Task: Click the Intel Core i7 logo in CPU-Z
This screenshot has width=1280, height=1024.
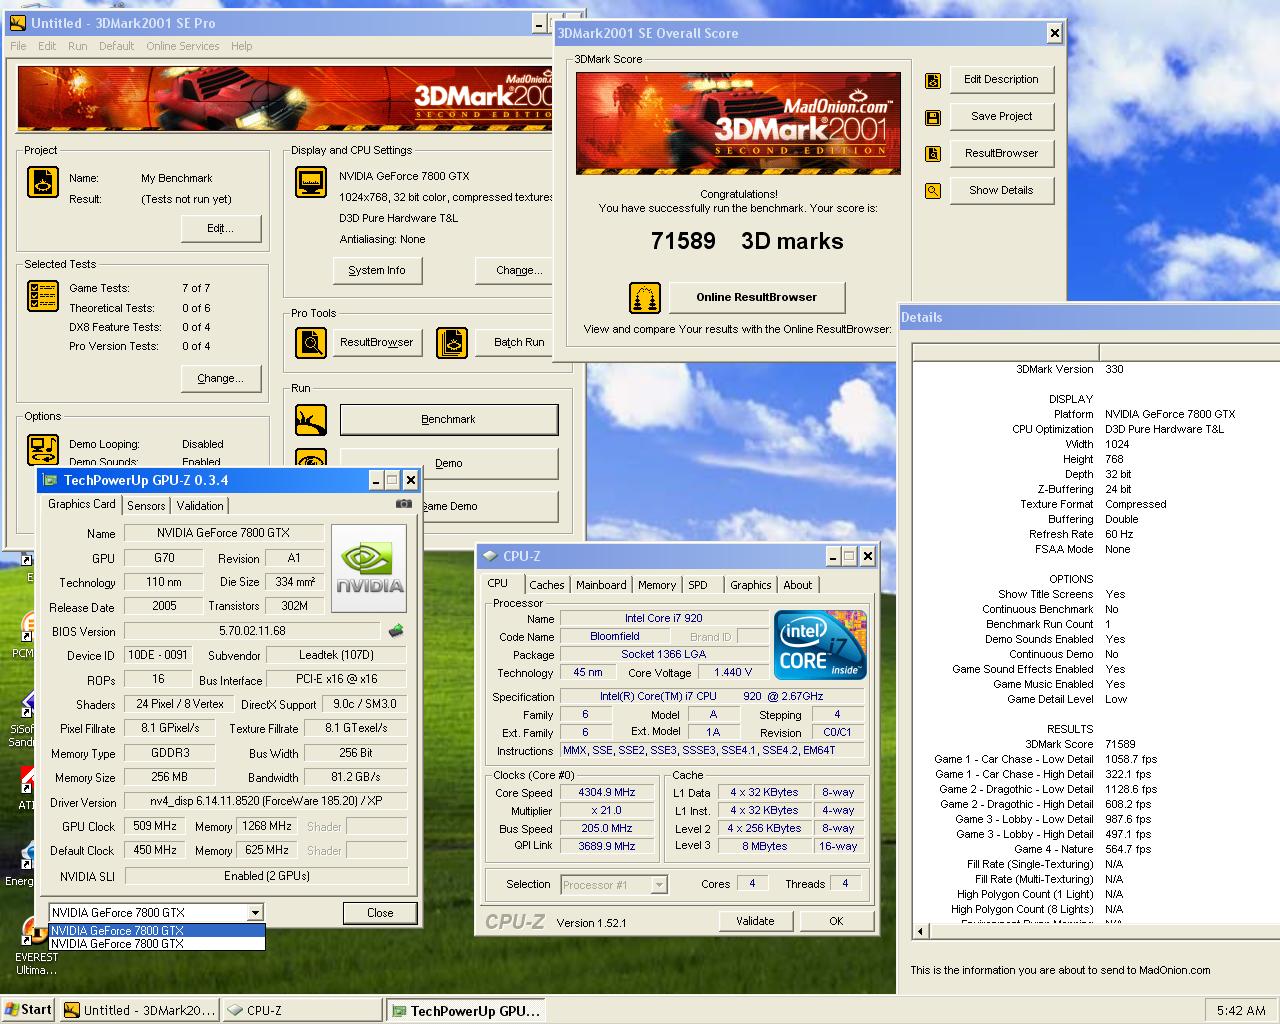Action: (820, 645)
